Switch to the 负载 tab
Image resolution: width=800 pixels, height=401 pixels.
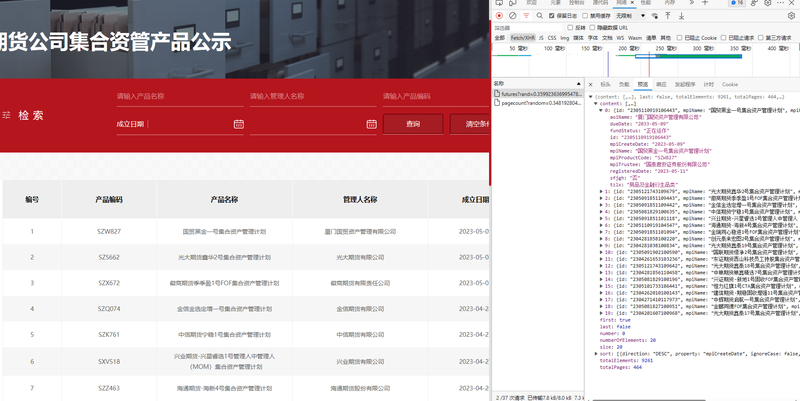624,85
